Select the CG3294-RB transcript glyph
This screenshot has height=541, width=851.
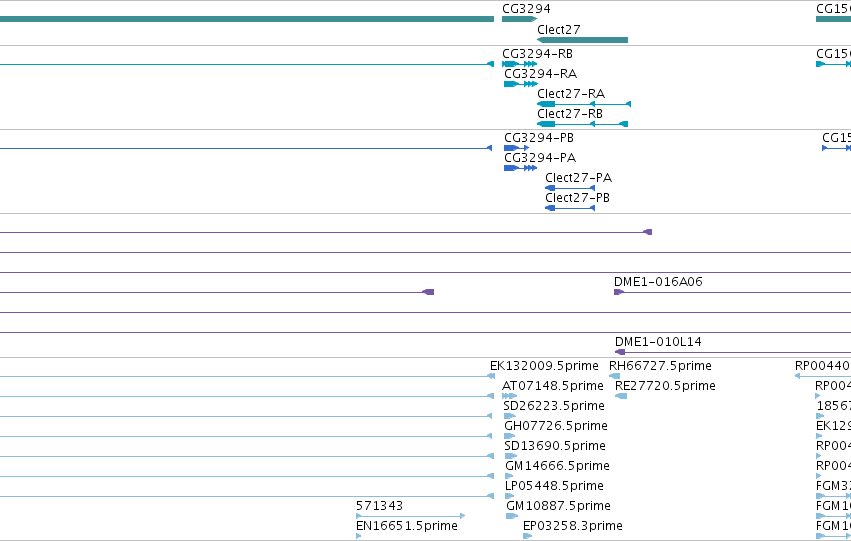[519, 64]
